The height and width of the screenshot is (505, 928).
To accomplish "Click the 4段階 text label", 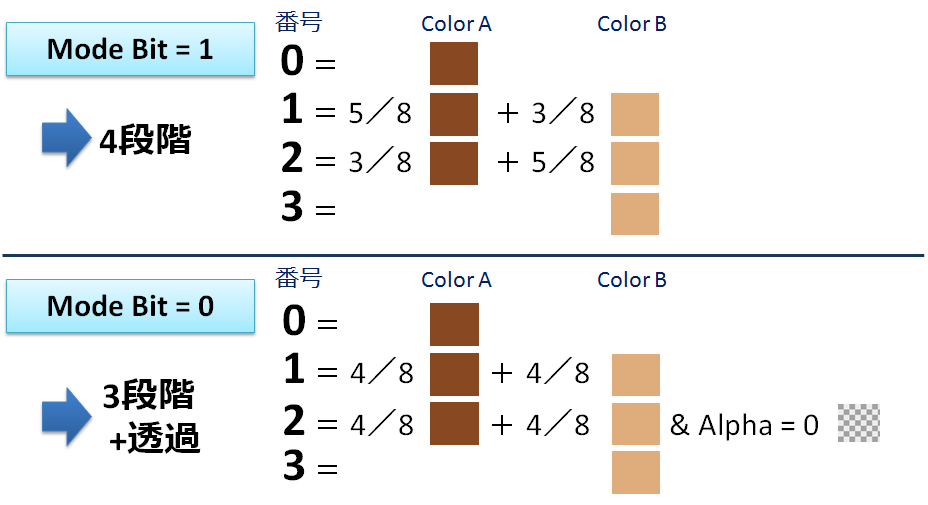I will [145, 140].
